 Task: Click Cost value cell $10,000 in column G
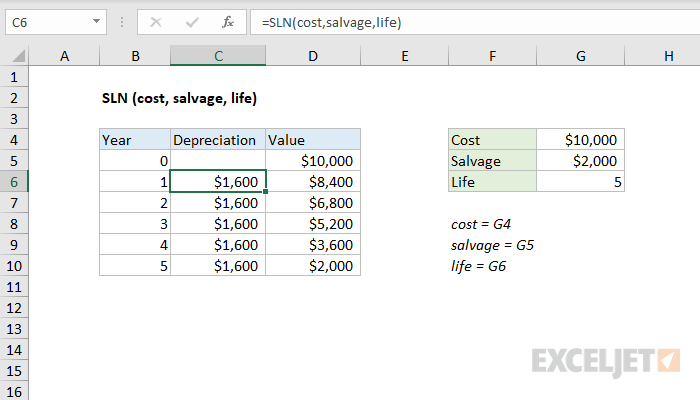click(580, 140)
